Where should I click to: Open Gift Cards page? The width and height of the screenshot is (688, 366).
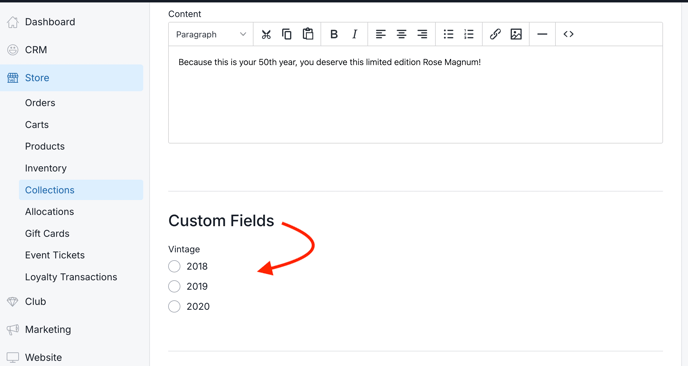coord(47,234)
